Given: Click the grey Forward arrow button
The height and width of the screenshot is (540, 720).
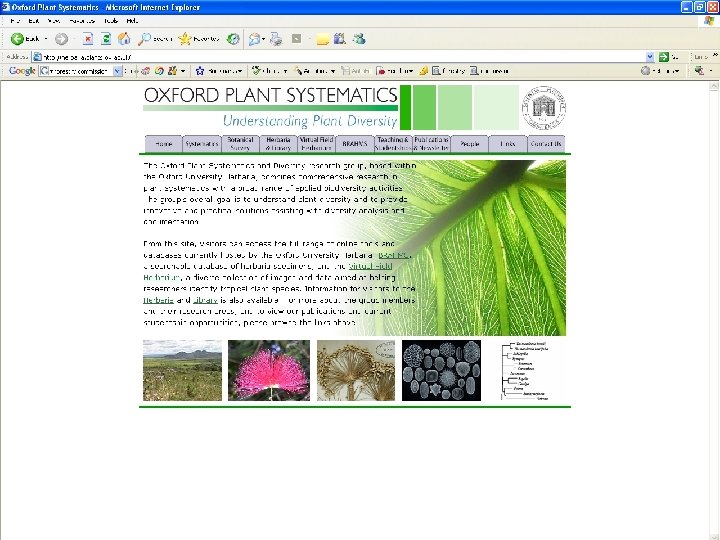Looking at the screenshot, I should click(61, 39).
